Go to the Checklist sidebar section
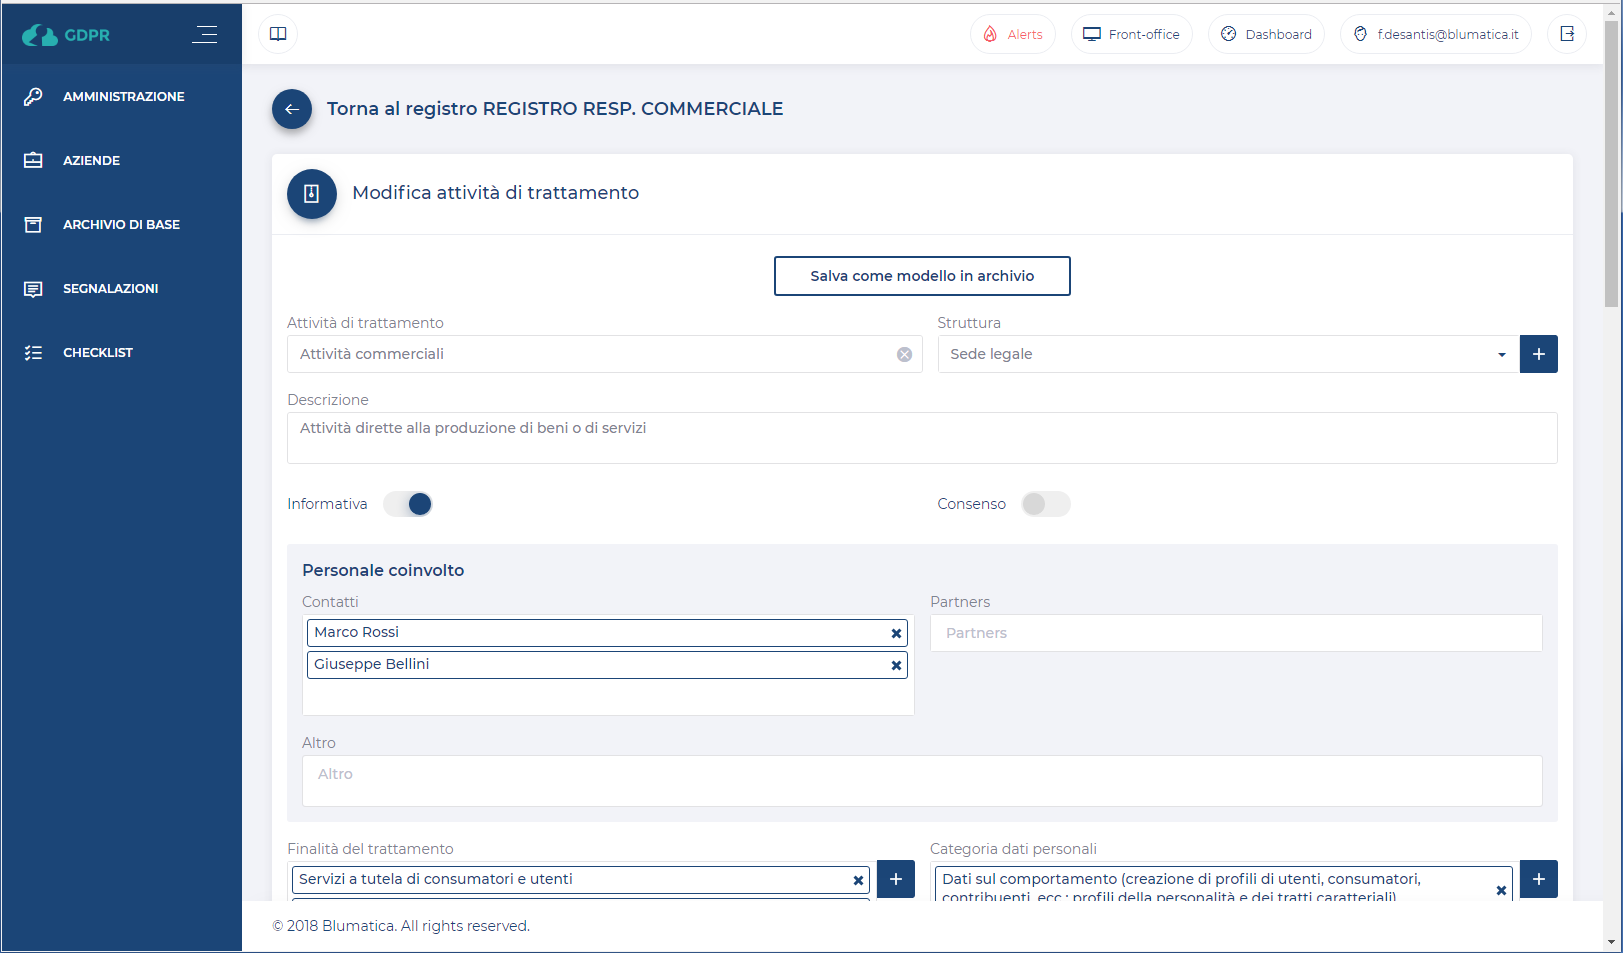 [x=97, y=353]
